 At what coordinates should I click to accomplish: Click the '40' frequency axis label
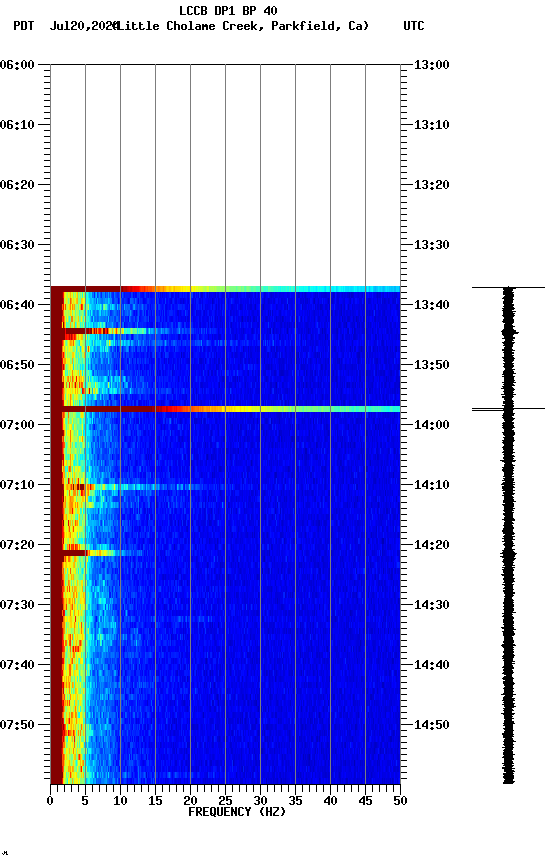click(330, 801)
